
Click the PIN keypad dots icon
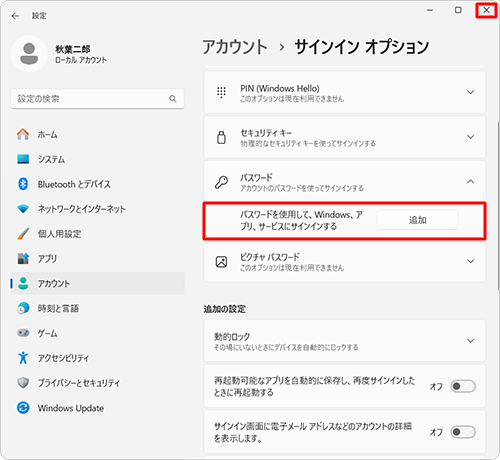(221, 92)
